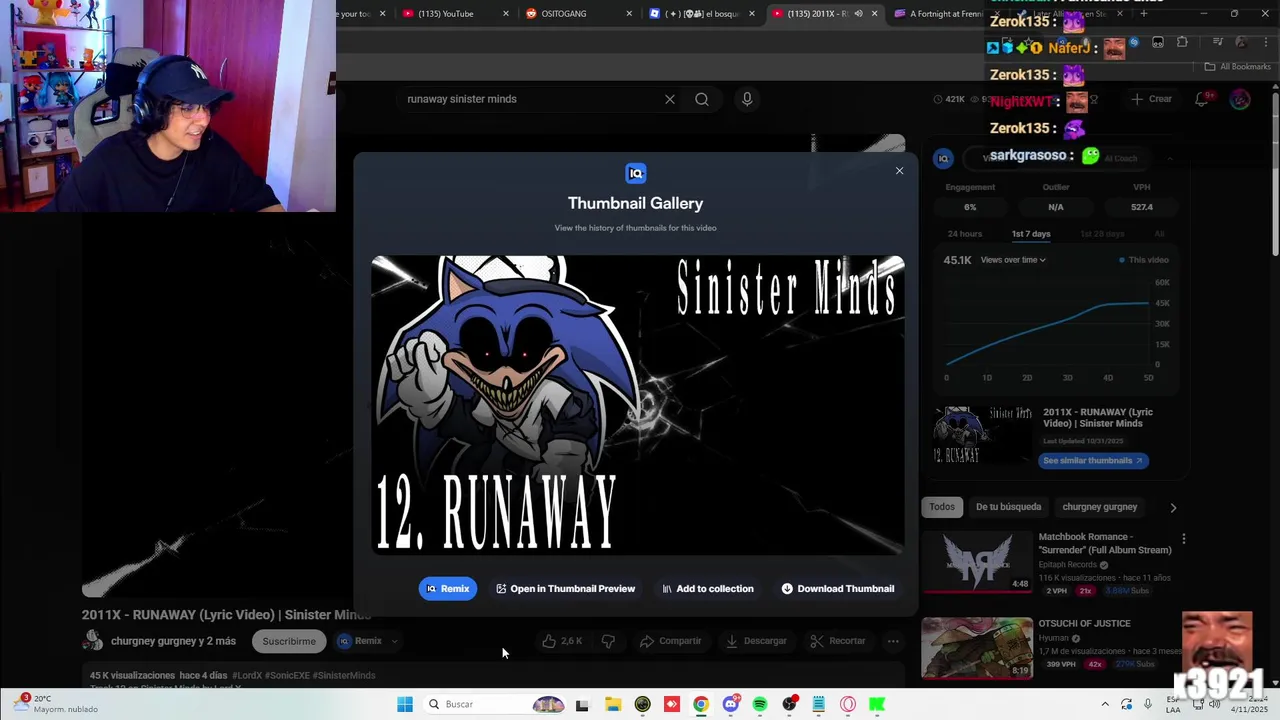This screenshot has width=1280, height=720.
Task: Click video title '2011X - RUNAWAY (Lyric Video)'
Action: tap(226, 615)
